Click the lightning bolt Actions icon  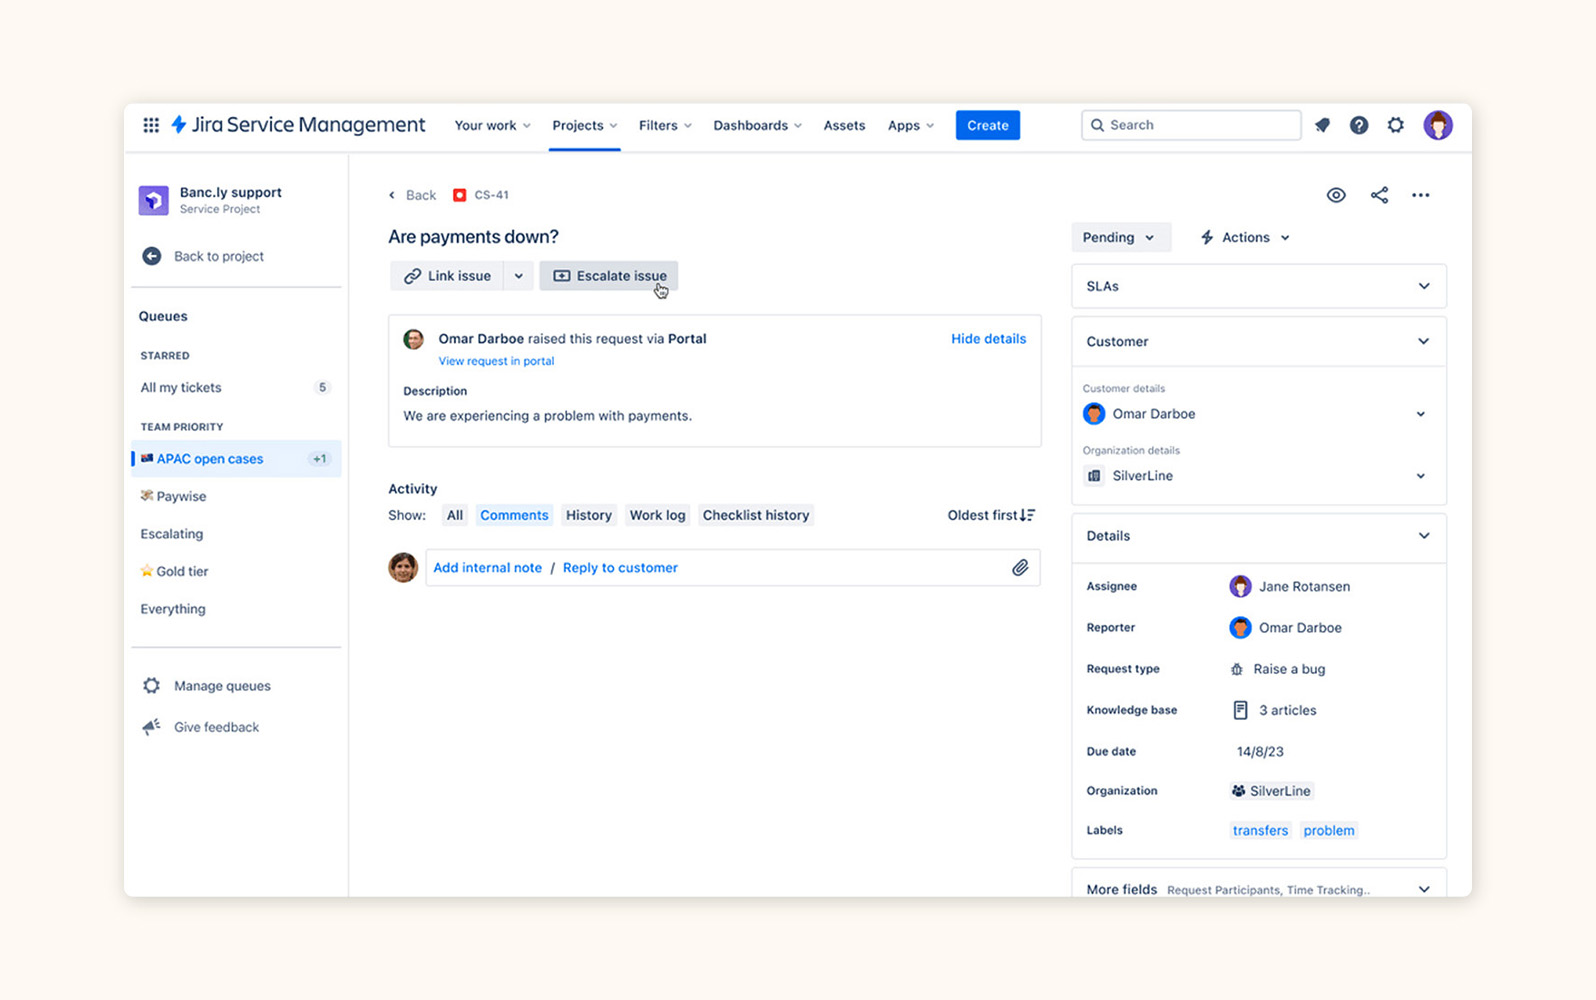(x=1207, y=237)
